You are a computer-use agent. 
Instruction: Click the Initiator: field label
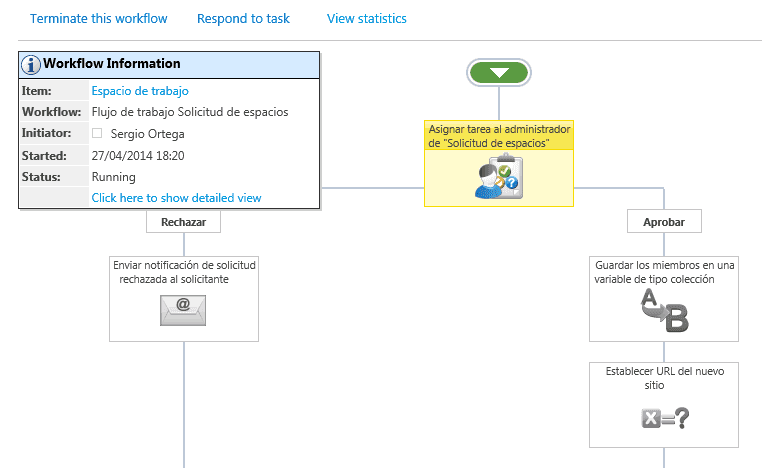[x=46, y=133]
